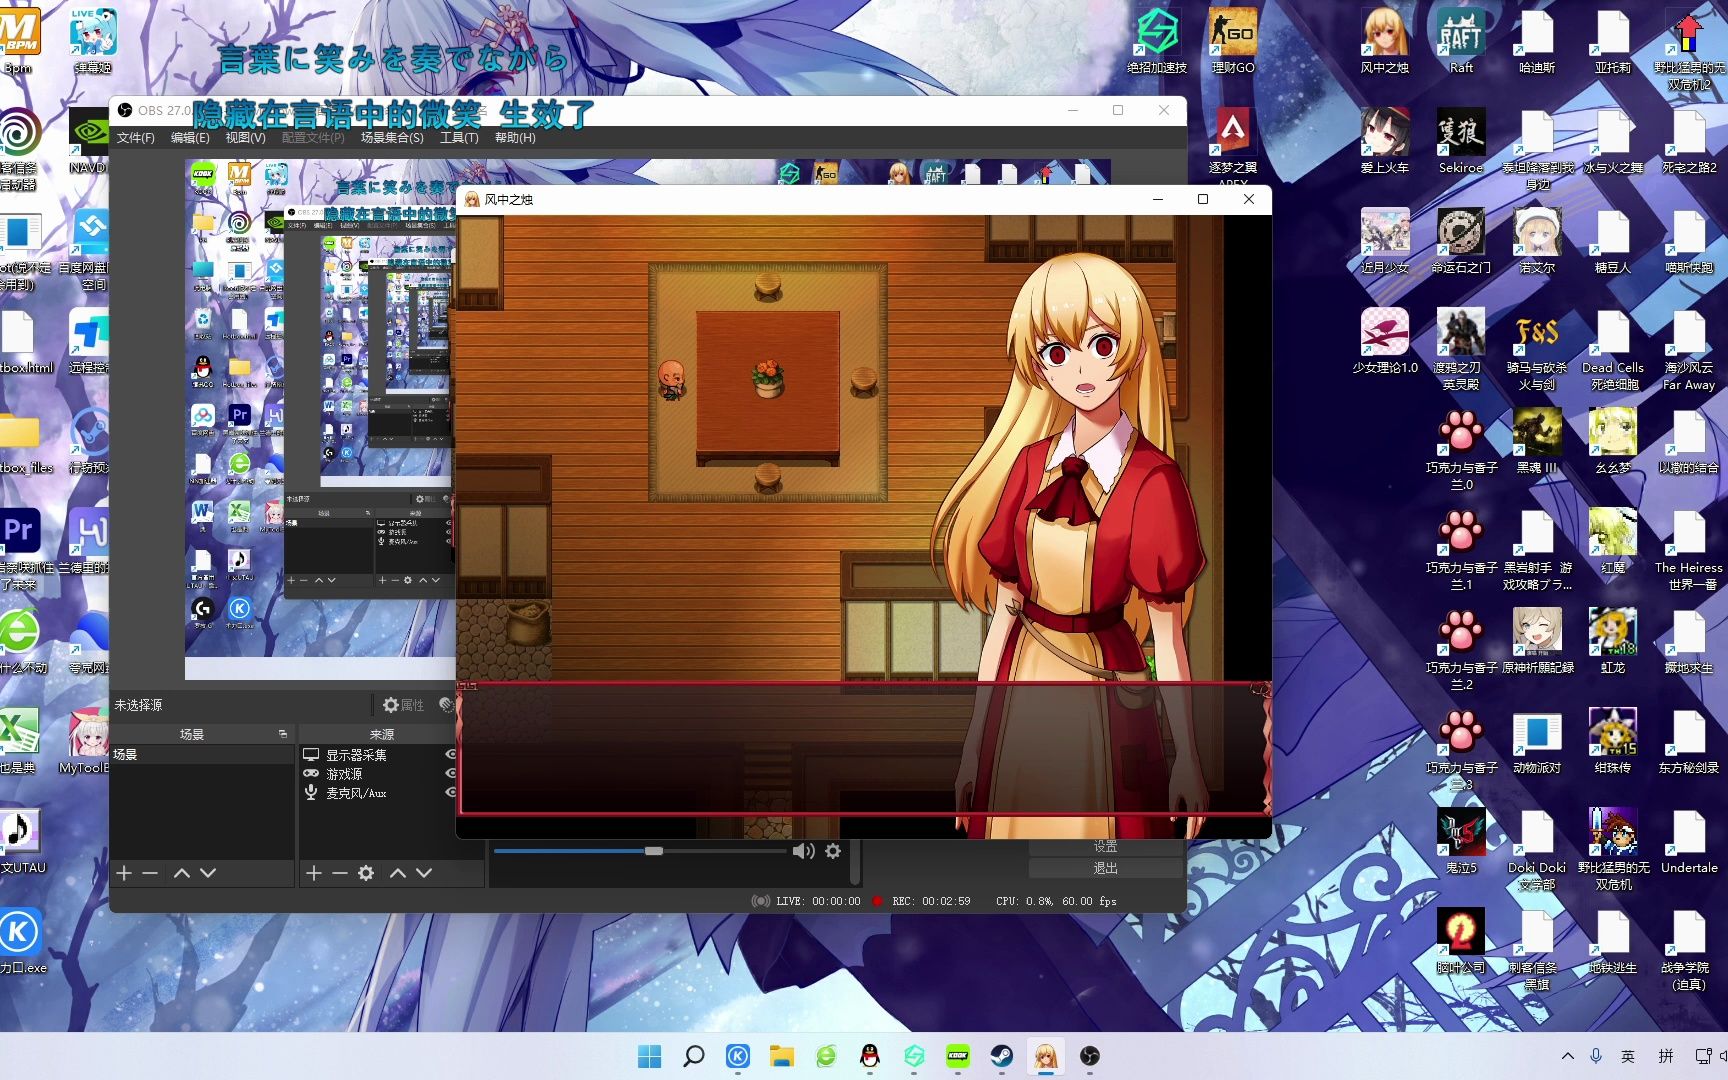The height and width of the screenshot is (1080, 1728).
Task: Open the 视图(V) menu in OBS
Action: (x=245, y=138)
